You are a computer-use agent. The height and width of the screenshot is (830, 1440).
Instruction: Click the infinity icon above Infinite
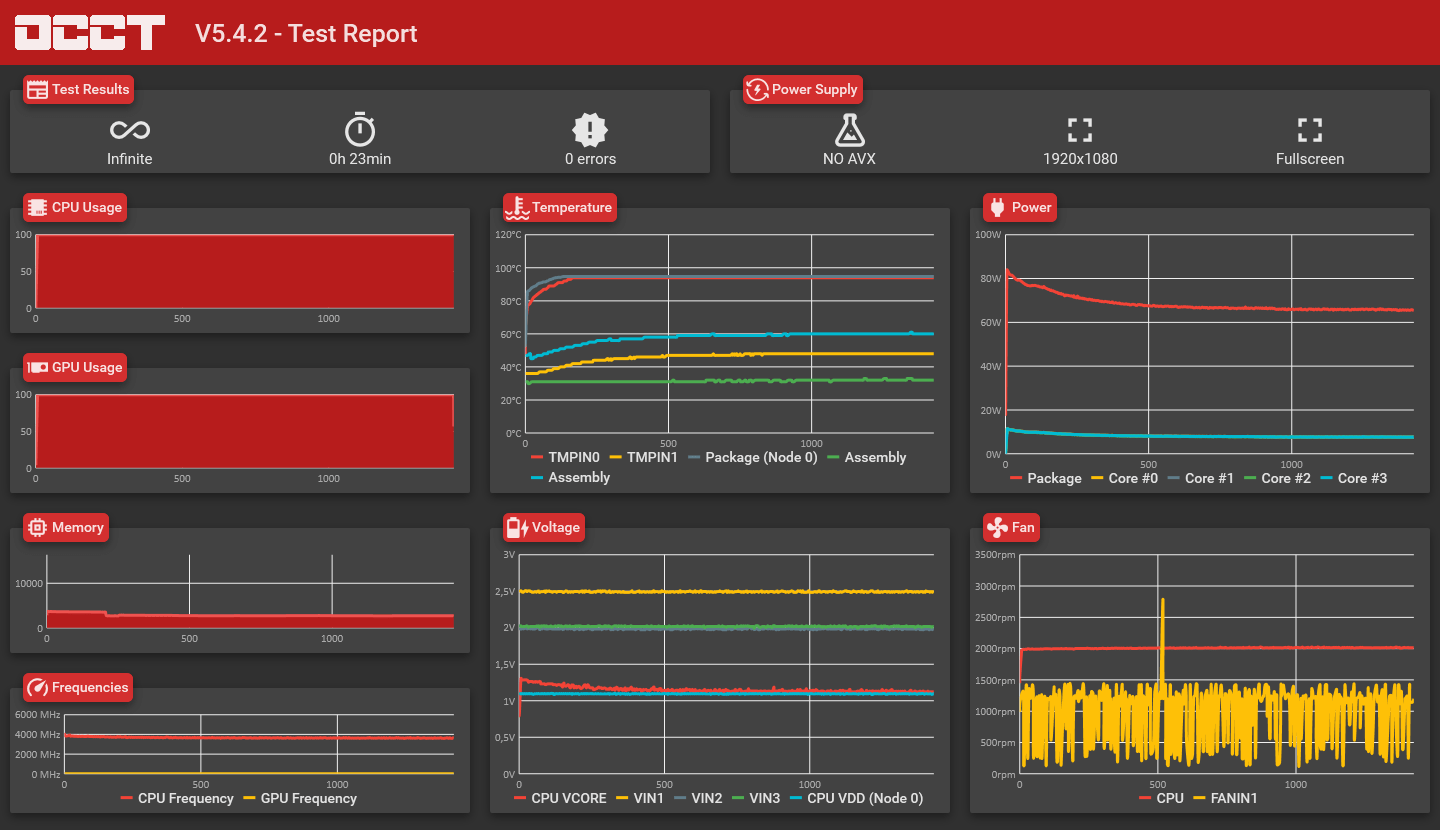(x=130, y=130)
